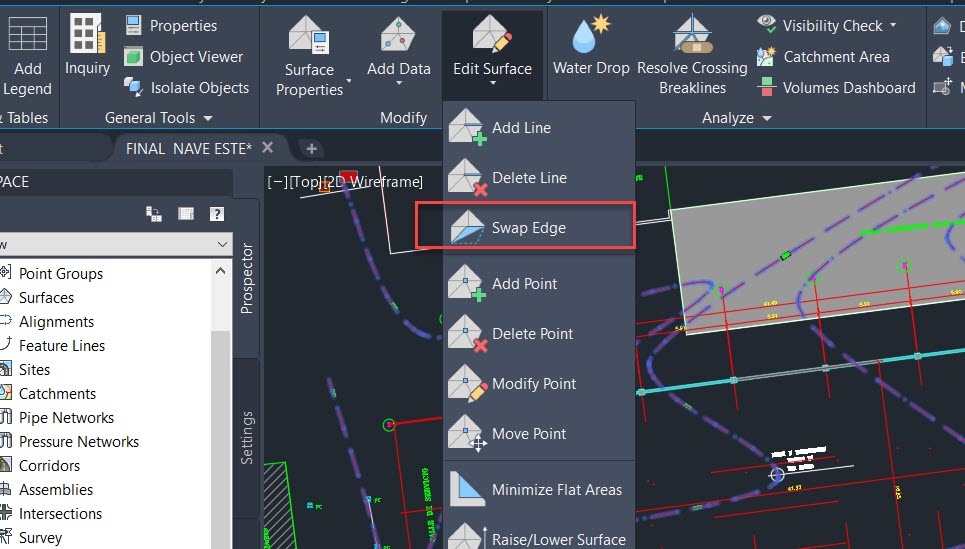Screen dimensions: 965x549
Task: Choose Modify Point from the menu
Action: coord(539,383)
